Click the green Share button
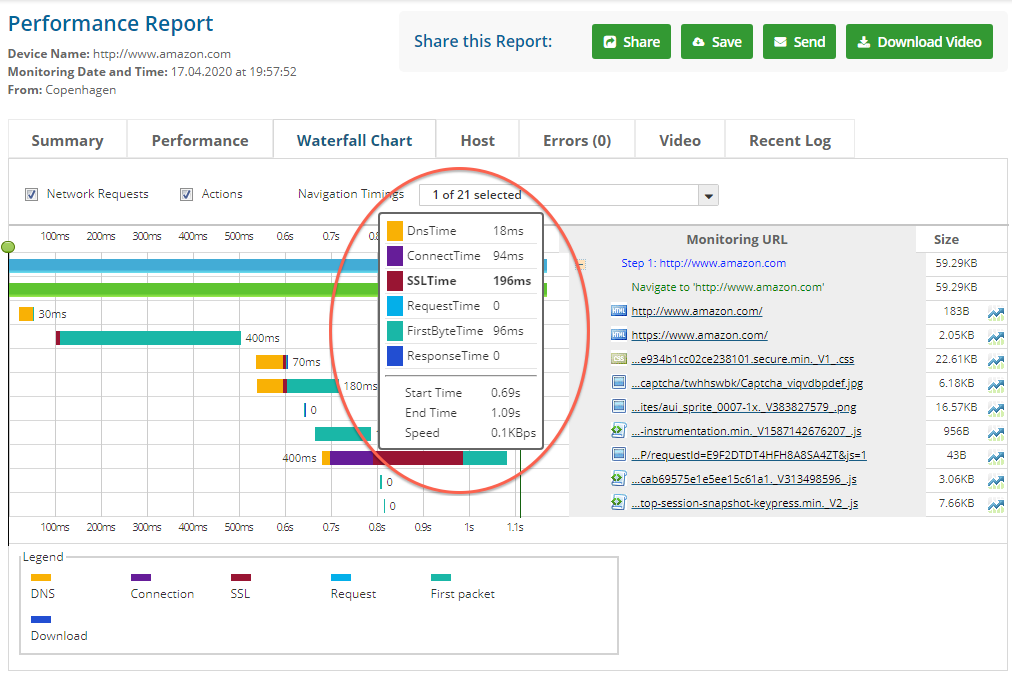This screenshot has height=673, width=1012. 630,42
